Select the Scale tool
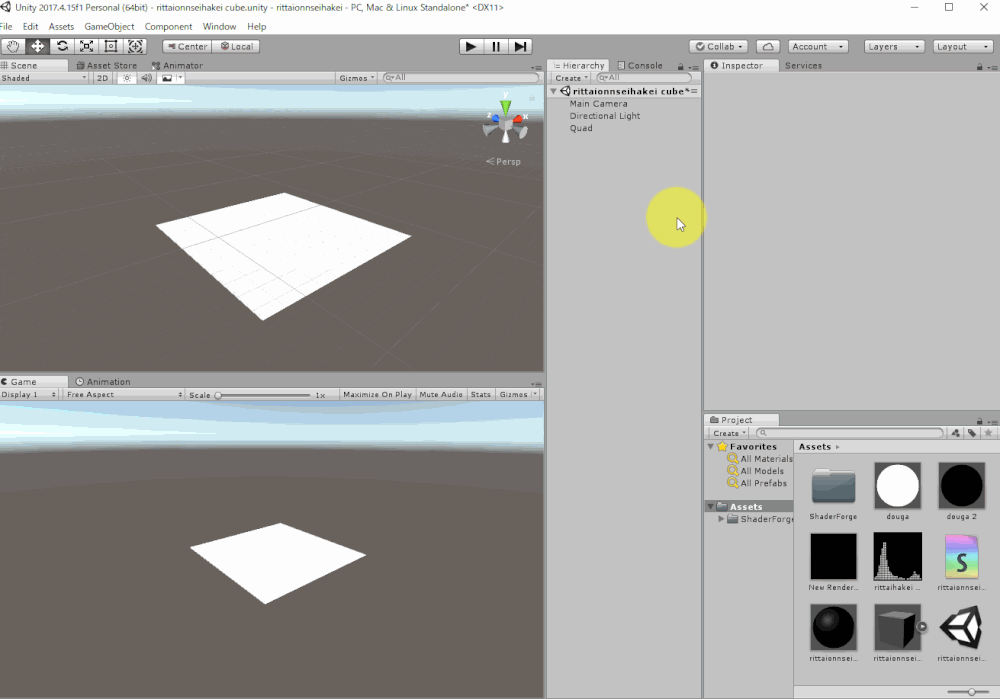Screen dimensions: 1000x699 [86, 47]
